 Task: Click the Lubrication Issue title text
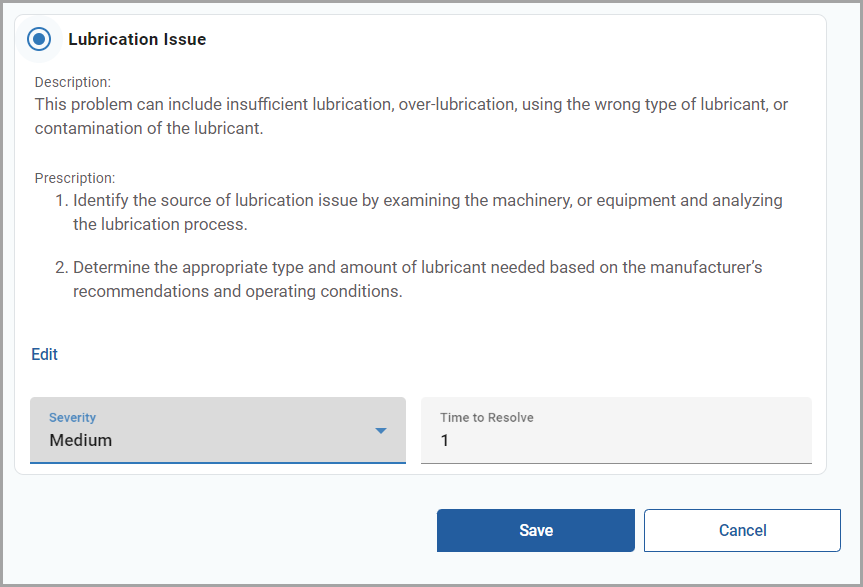(137, 39)
